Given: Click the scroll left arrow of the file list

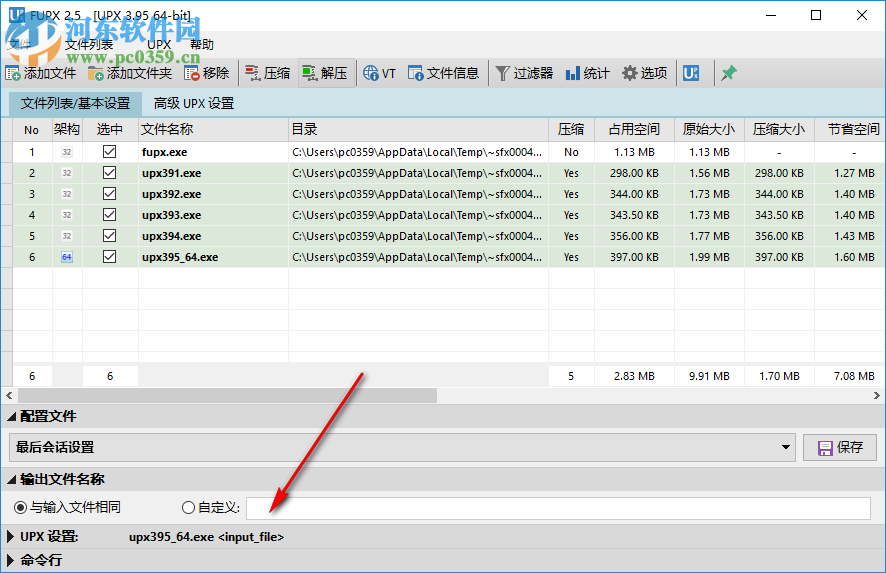Looking at the screenshot, I should click(x=9, y=396).
